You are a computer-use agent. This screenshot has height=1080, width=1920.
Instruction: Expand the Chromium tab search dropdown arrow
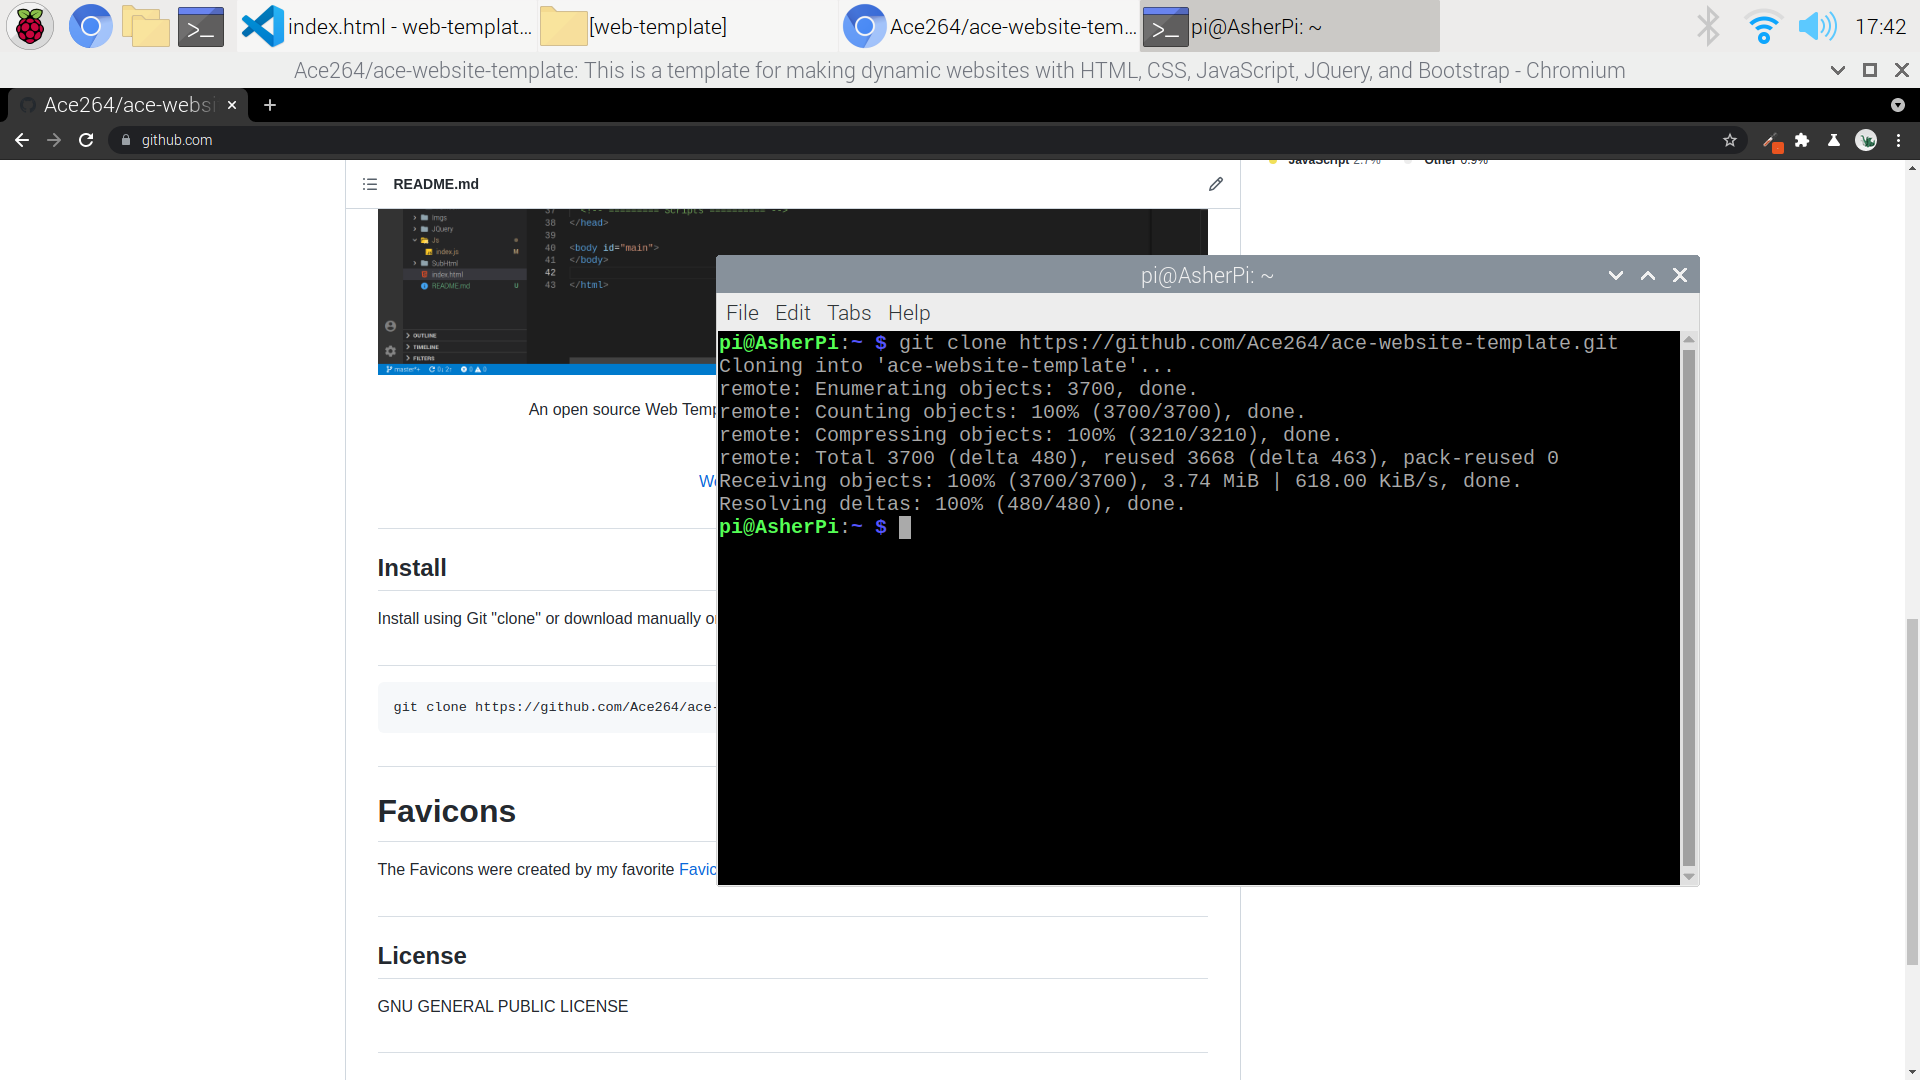[1897, 105]
